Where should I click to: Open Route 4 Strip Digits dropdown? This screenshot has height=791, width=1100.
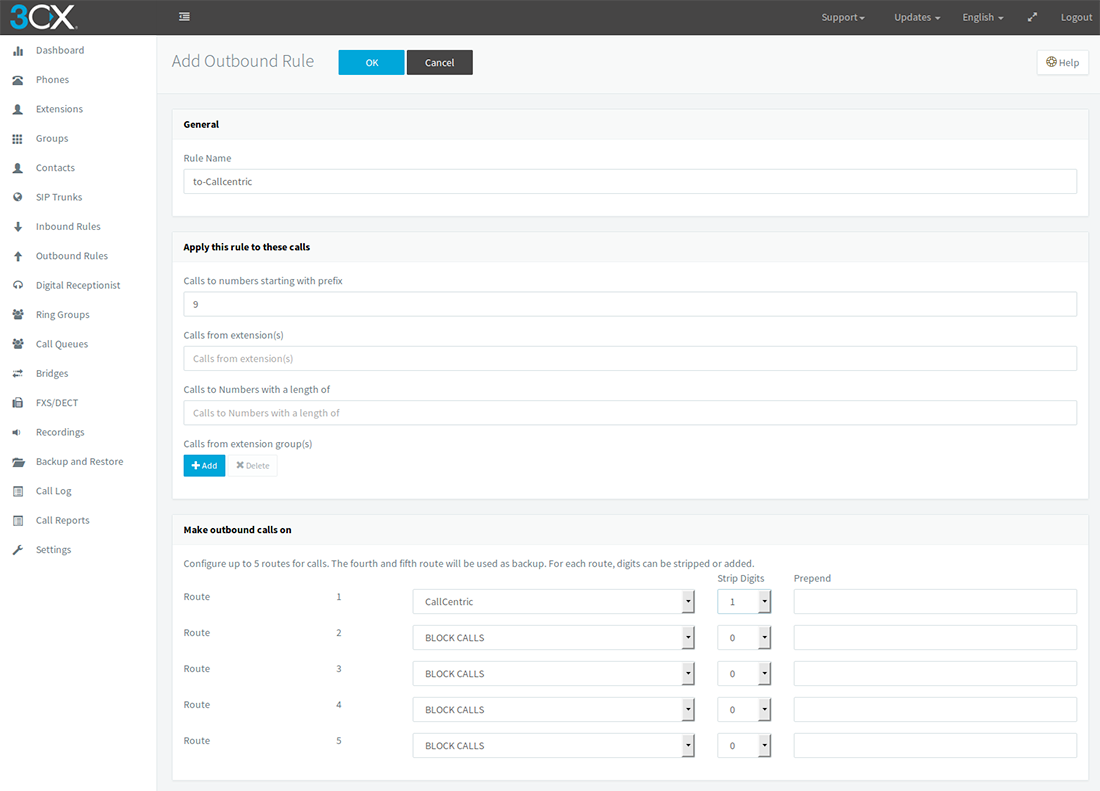pos(744,710)
